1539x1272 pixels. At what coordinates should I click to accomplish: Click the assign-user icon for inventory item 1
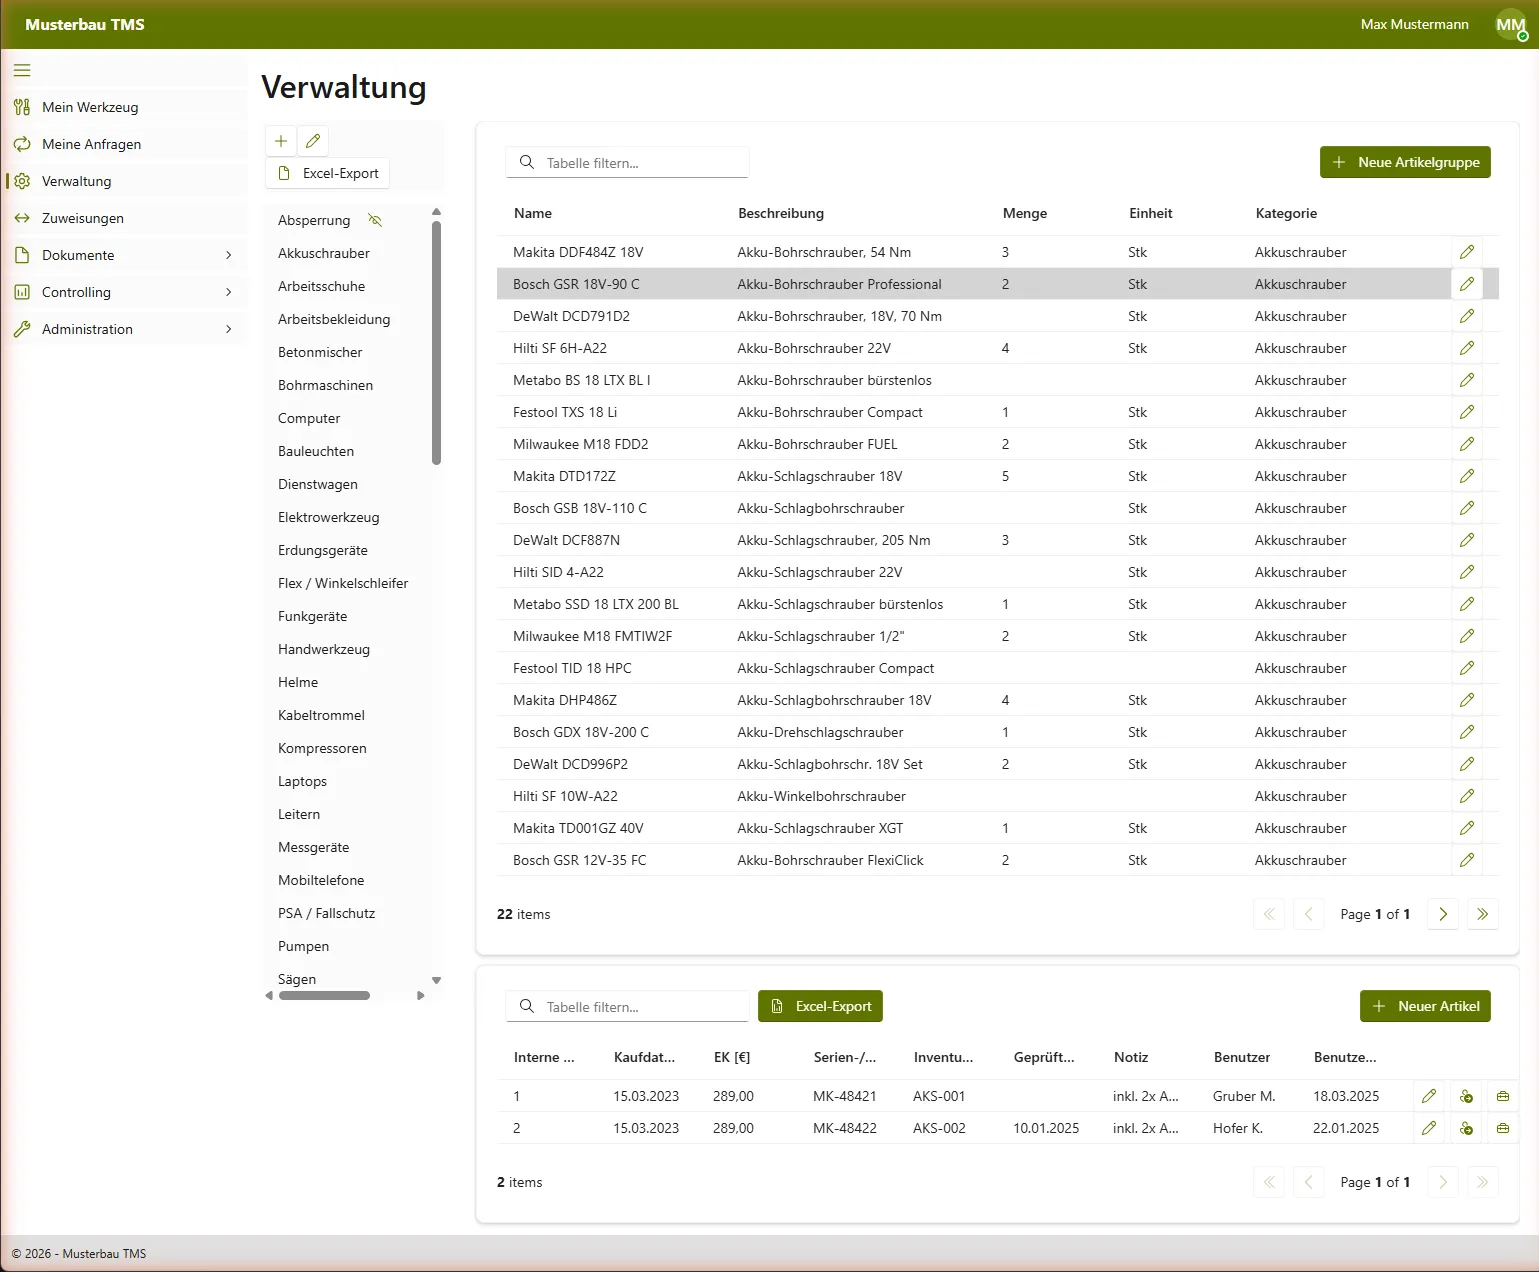1466,1096
